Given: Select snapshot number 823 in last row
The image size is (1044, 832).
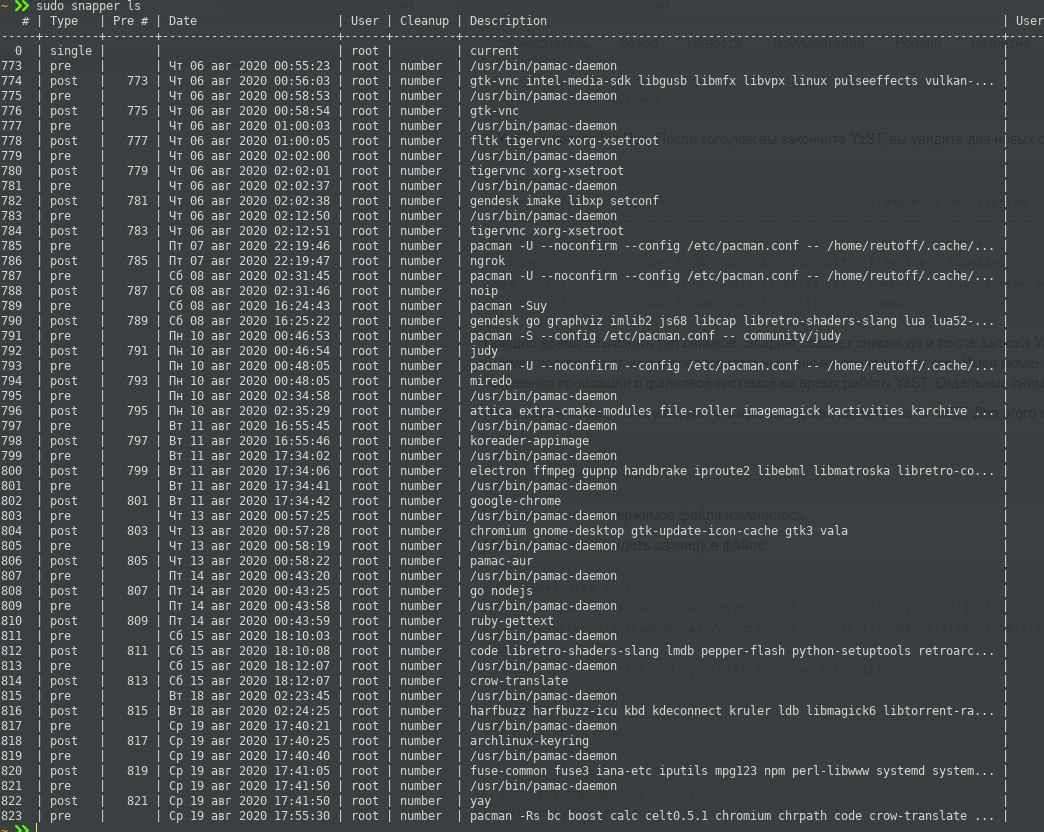Looking at the screenshot, I should (11, 816).
